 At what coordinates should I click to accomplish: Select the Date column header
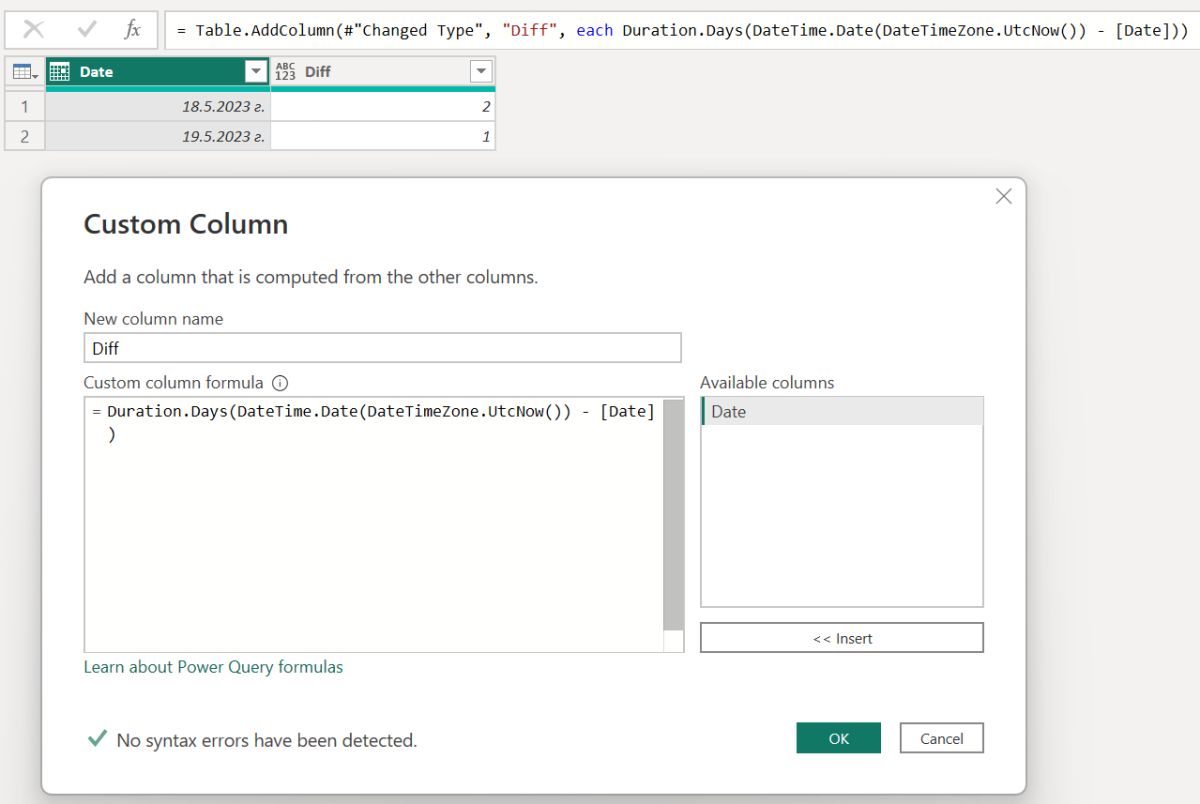click(158, 72)
